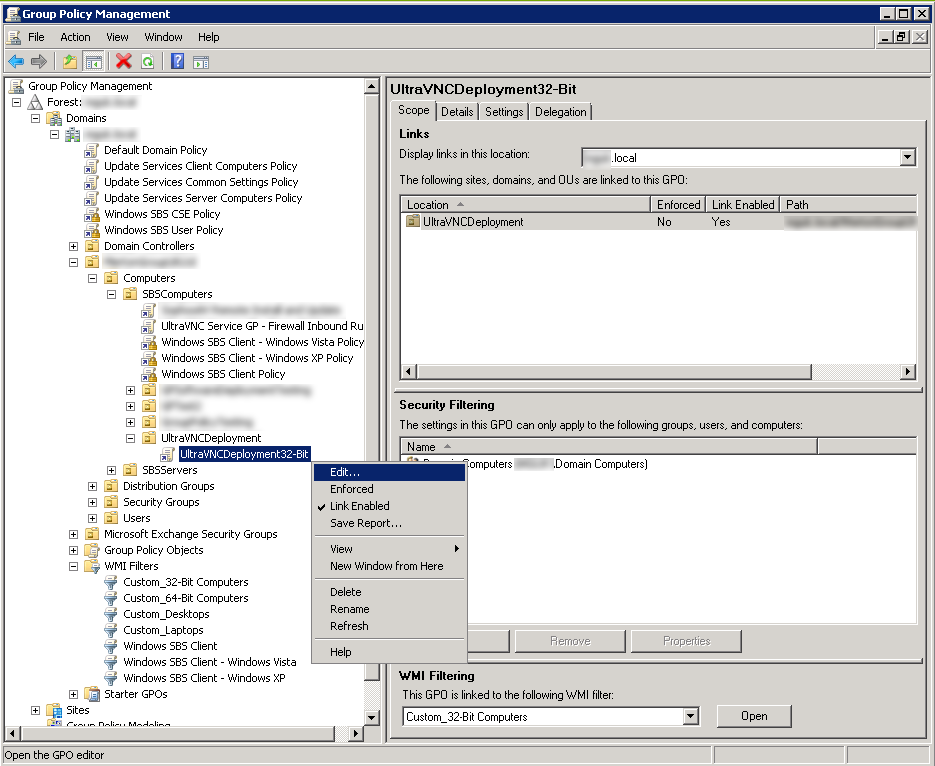The image size is (935, 766).
Task: Expand the View submenu in context menu
Action: [389, 549]
